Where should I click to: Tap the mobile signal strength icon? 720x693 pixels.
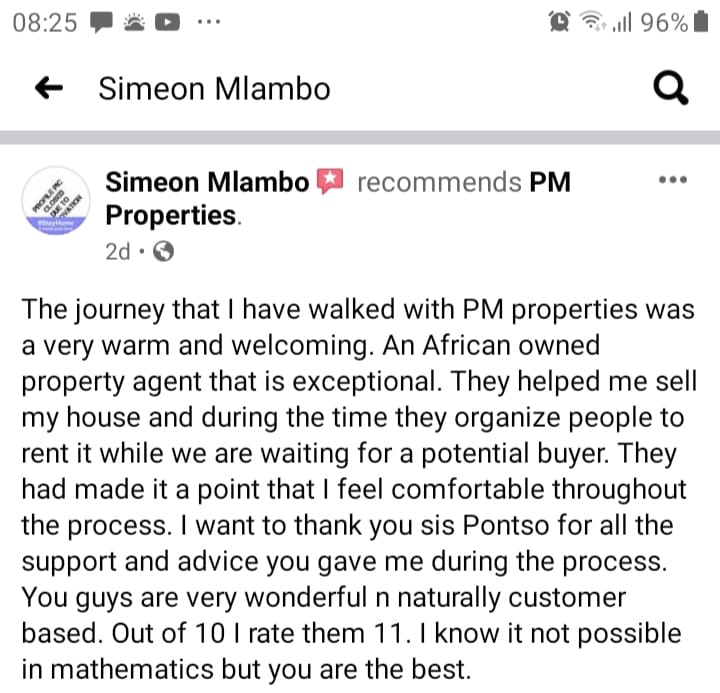[622, 23]
